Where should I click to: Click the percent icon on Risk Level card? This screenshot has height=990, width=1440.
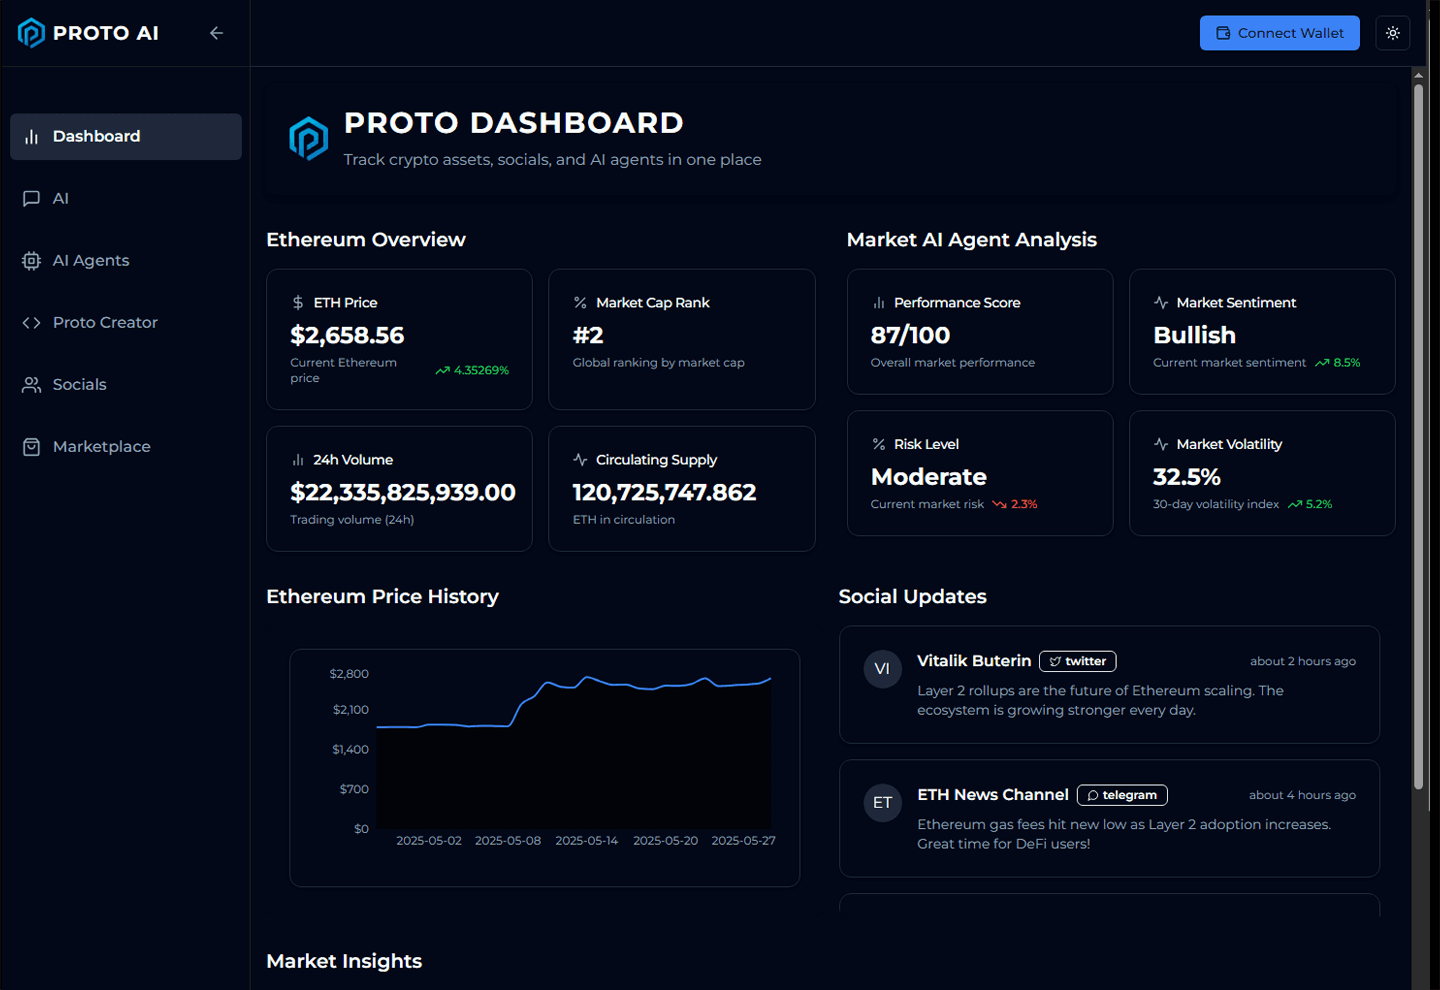(x=878, y=444)
